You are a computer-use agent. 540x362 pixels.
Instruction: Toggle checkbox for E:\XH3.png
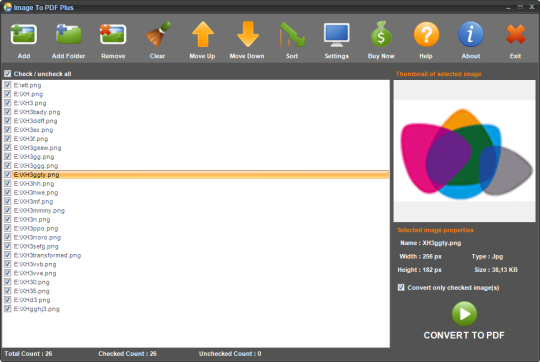click(x=8, y=103)
